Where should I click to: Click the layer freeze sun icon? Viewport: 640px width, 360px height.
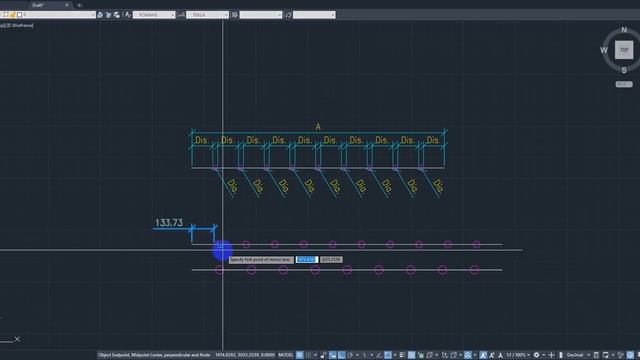pyautogui.click(x=6, y=15)
